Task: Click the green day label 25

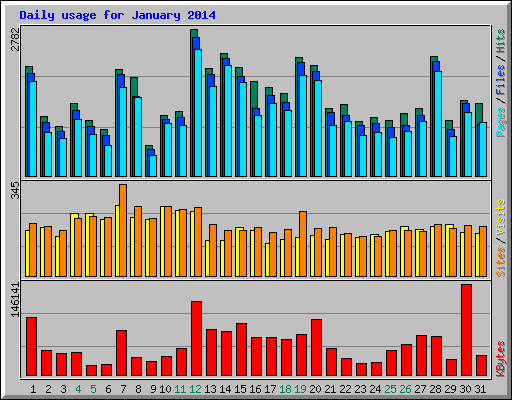Action: pyautogui.click(x=390, y=389)
